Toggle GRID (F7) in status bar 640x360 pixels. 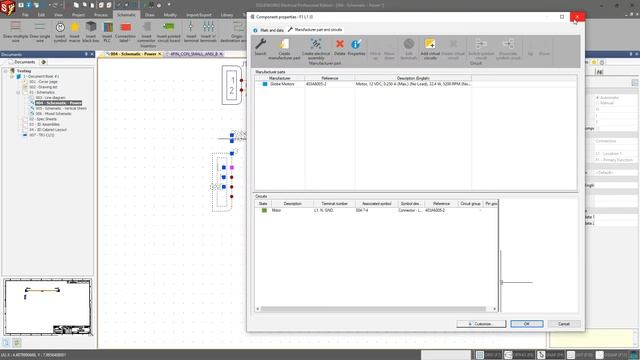tap(488, 355)
